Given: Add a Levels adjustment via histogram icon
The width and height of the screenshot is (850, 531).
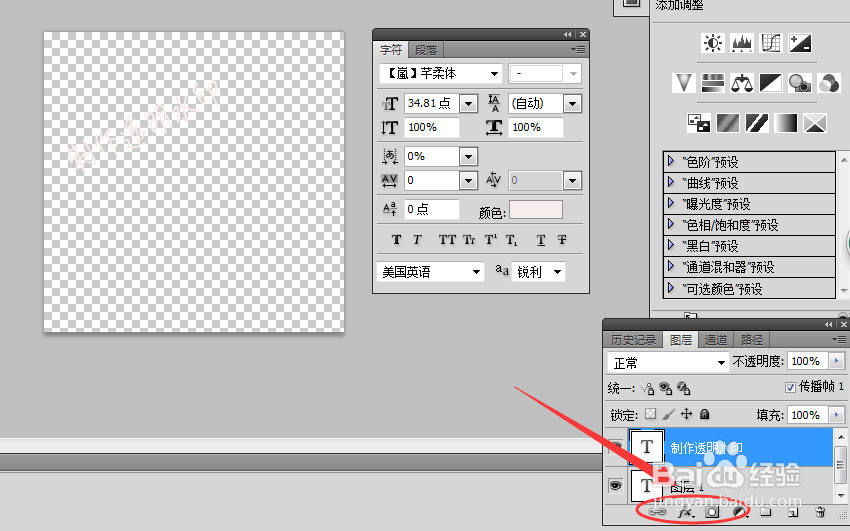Looking at the screenshot, I should (x=742, y=43).
